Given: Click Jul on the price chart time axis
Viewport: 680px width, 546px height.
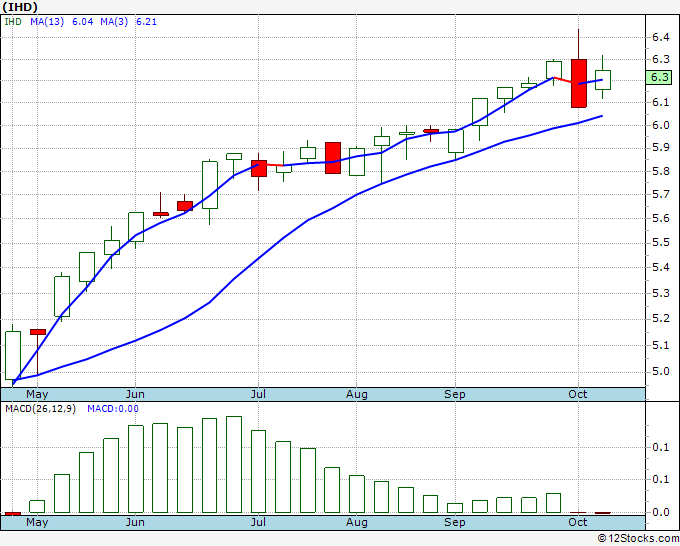Looking at the screenshot, I should pos(258,394).
